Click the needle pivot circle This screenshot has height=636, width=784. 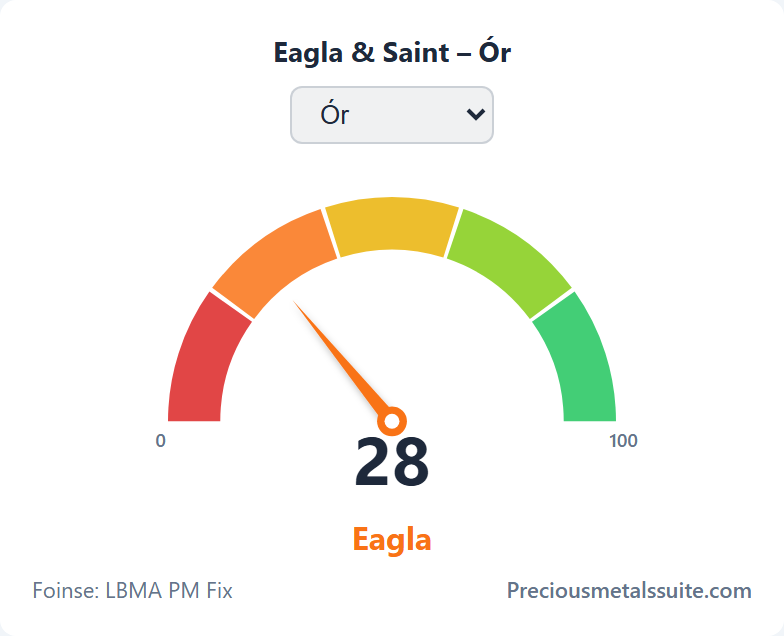(392, 421)
